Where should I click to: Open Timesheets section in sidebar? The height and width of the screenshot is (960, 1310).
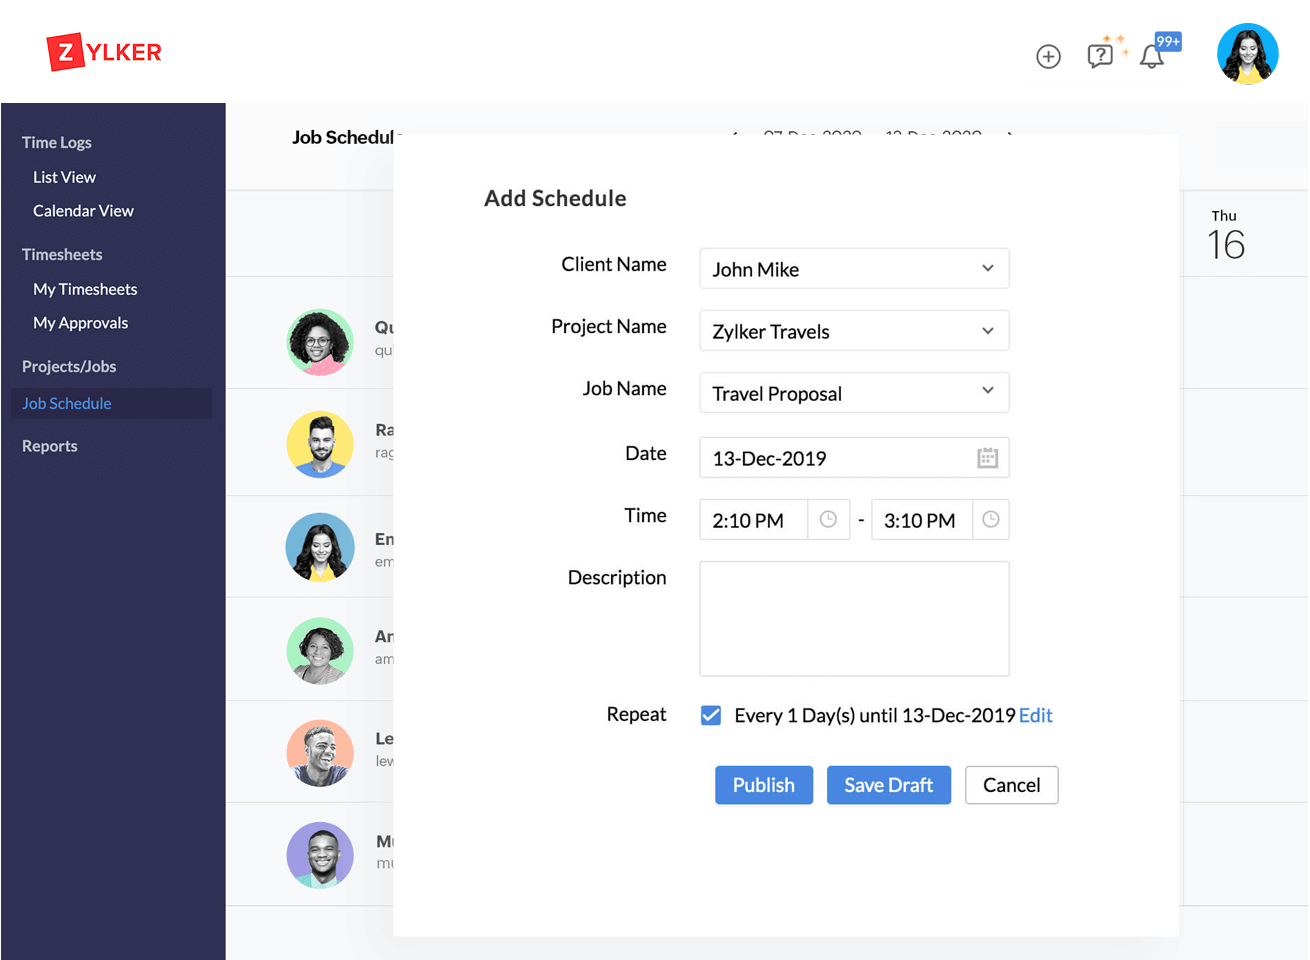[x=62, y=254]
